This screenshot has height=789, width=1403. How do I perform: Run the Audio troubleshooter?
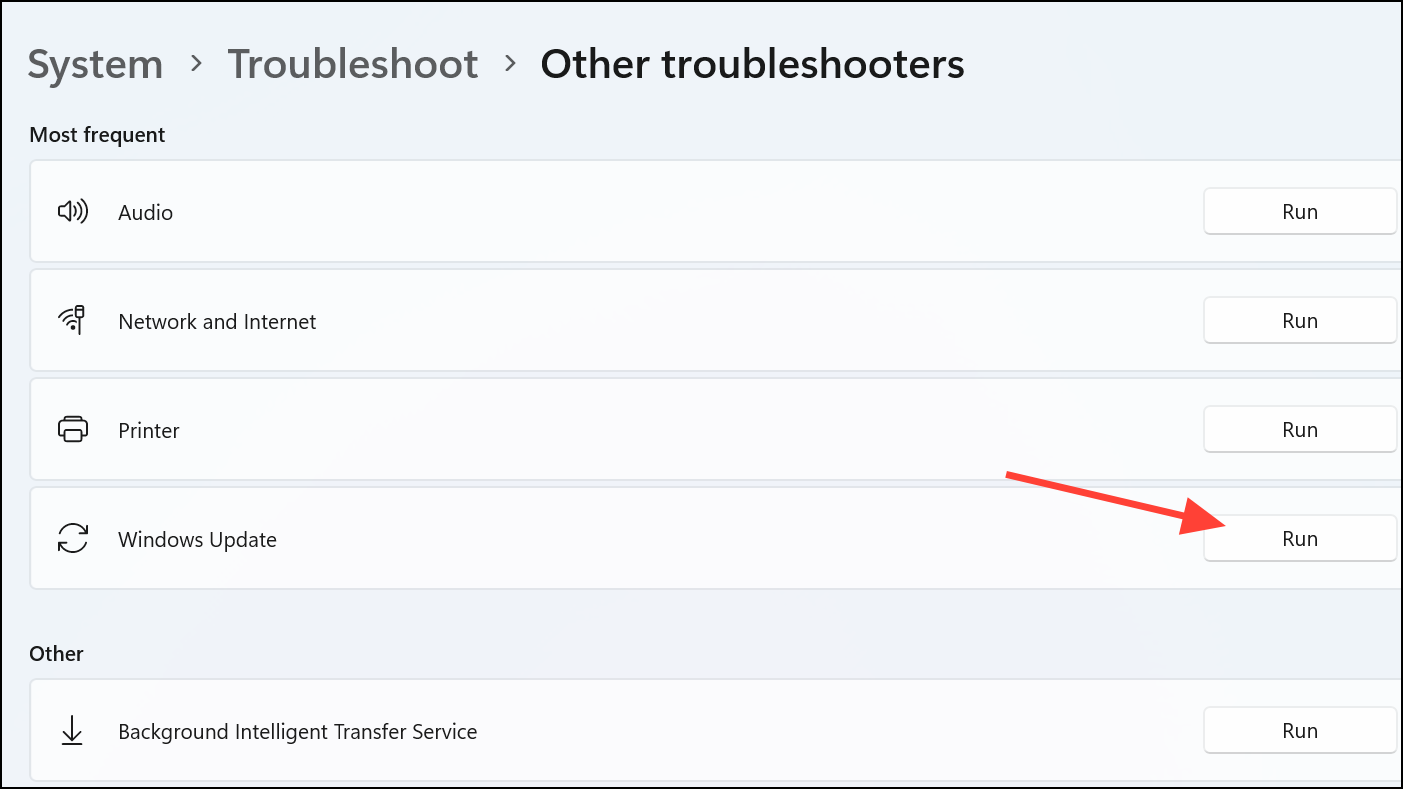pos(1300,212)
